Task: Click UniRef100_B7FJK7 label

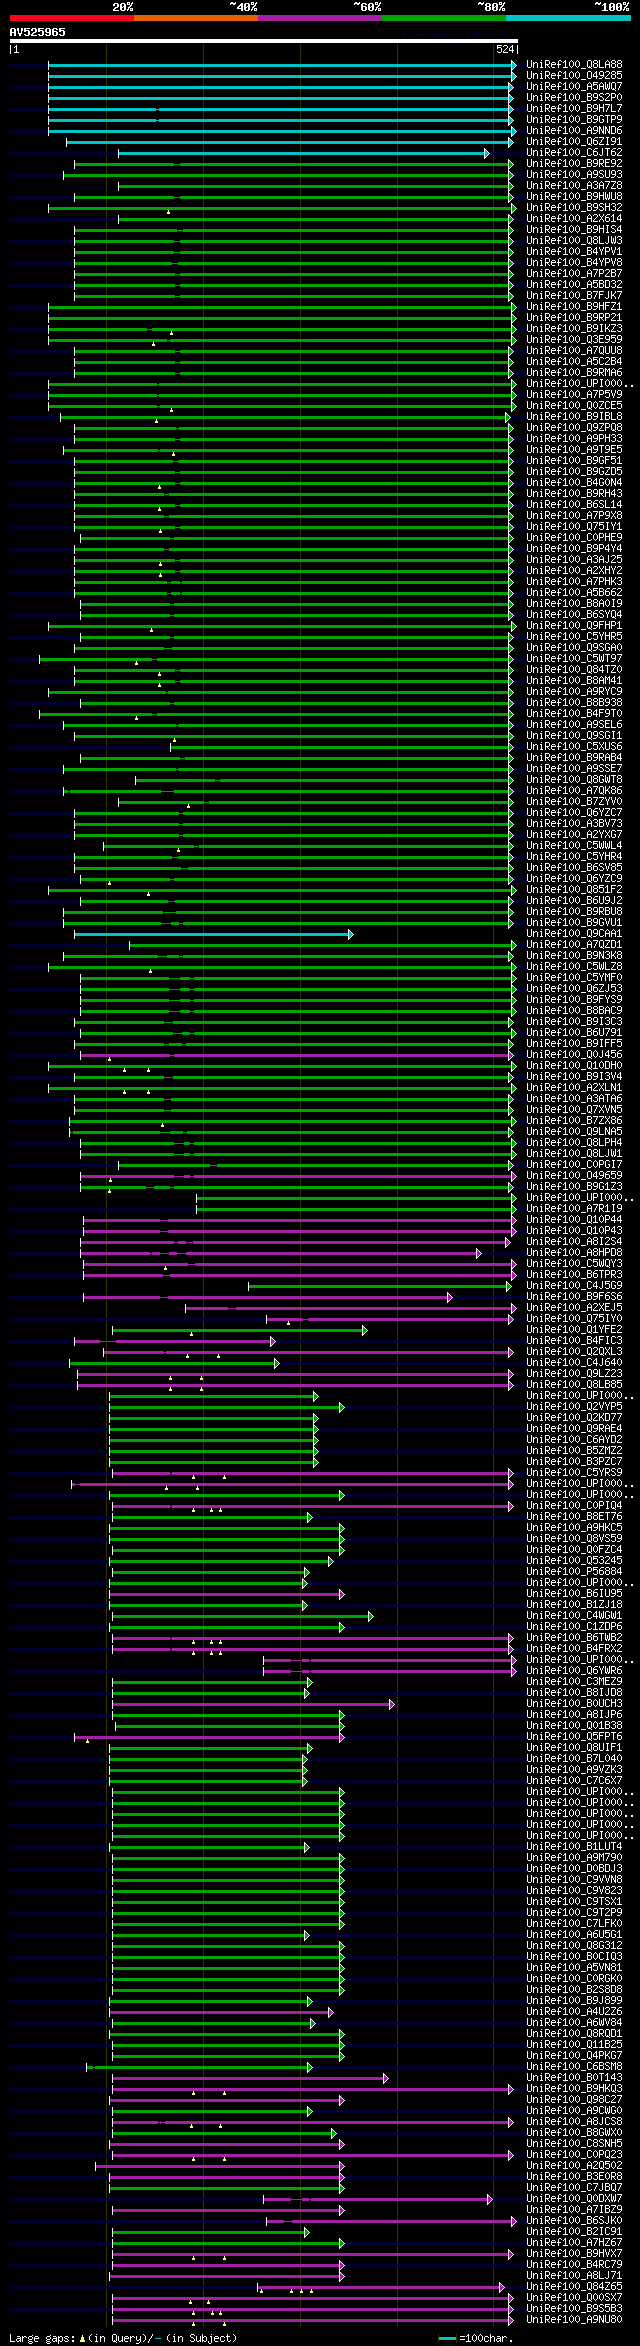Action: (x=574, y=295)
